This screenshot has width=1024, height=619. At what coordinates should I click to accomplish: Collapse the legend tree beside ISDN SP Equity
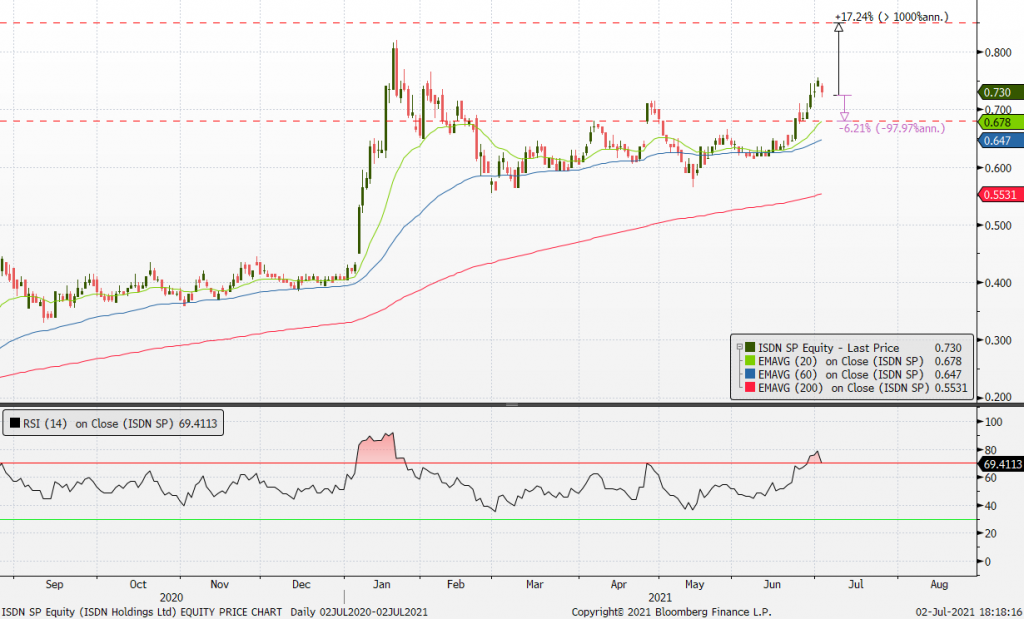pyautogui.click(x=739, y=347)
